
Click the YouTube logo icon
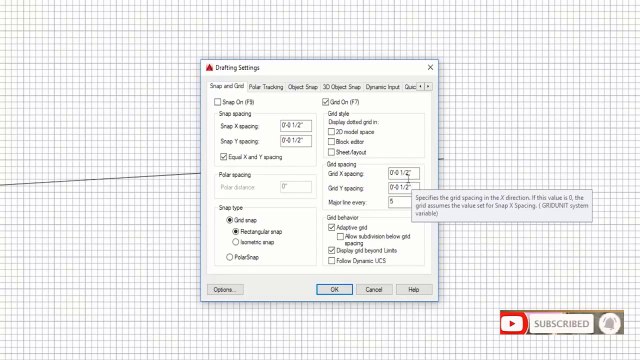[x=512, y=324]
